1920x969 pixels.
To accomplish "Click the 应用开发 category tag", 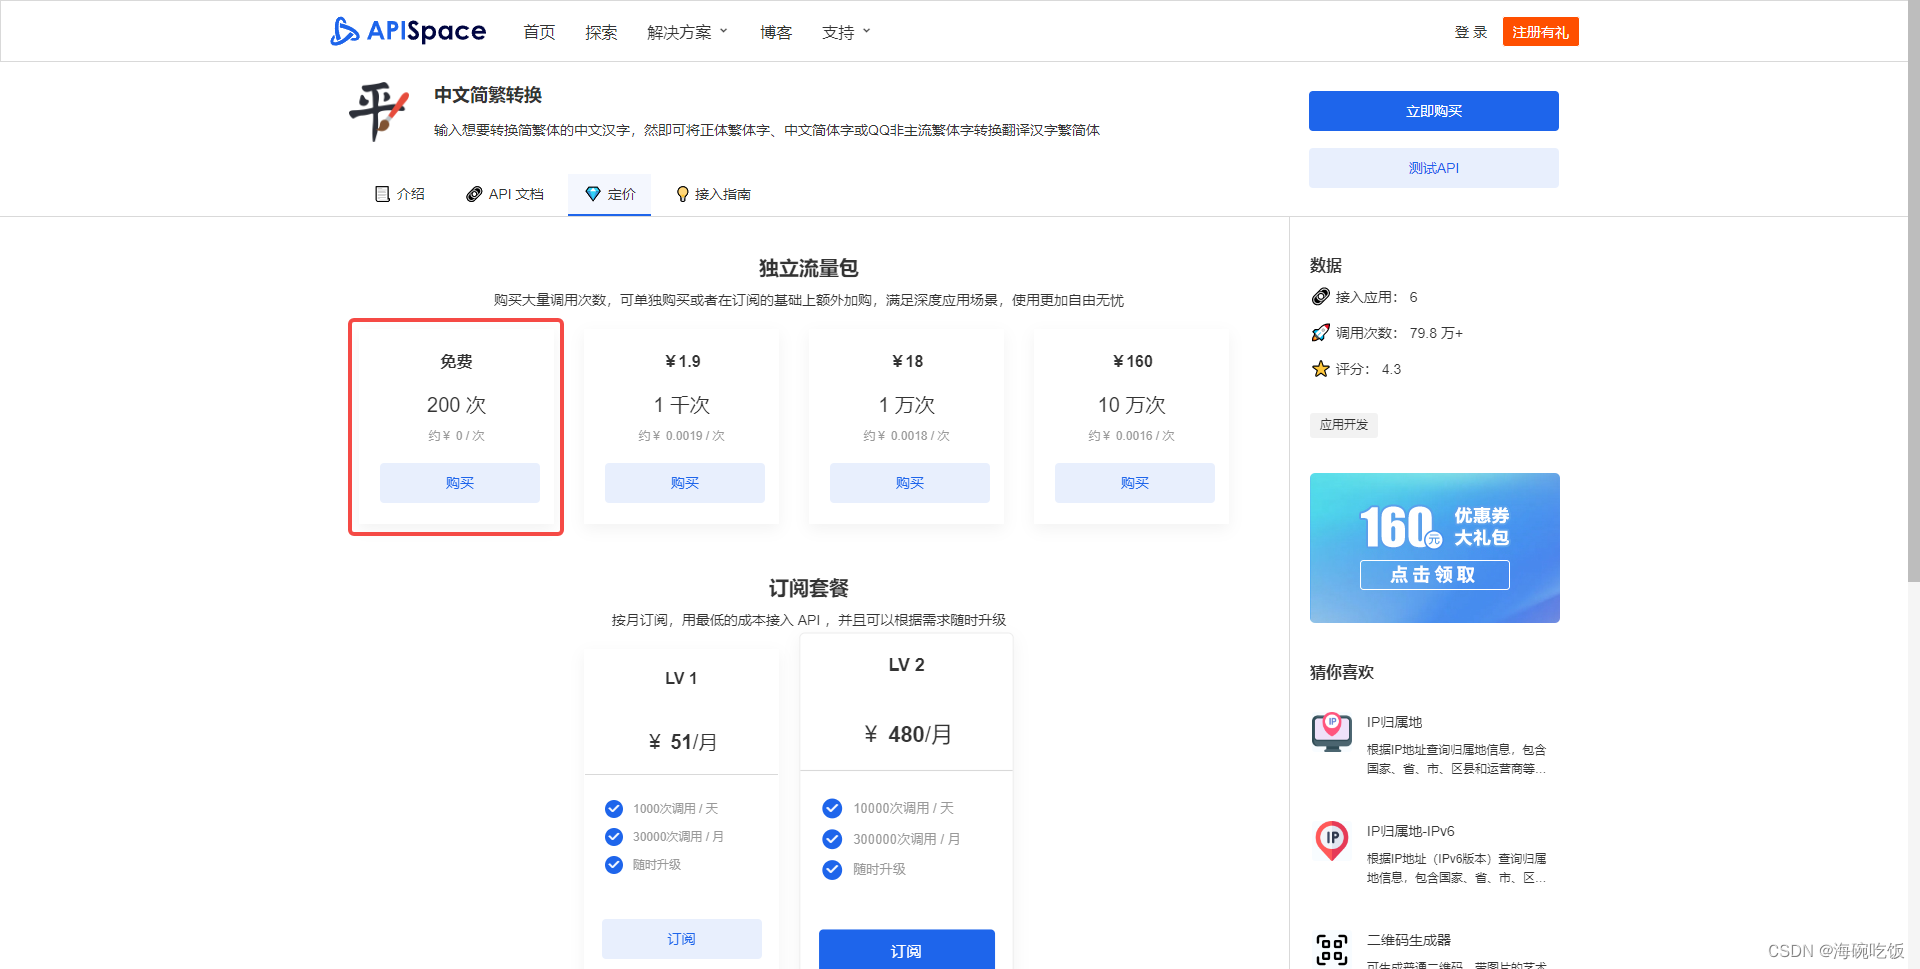I will 1343,425.
